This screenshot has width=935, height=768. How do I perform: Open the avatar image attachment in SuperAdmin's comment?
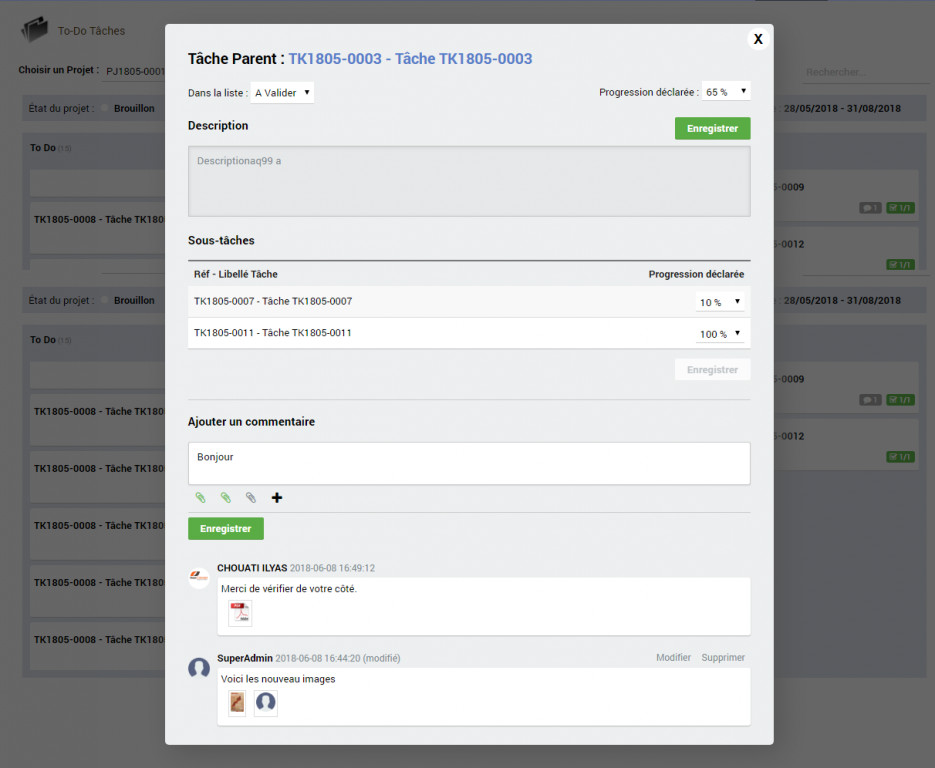[x=265, y=704]
